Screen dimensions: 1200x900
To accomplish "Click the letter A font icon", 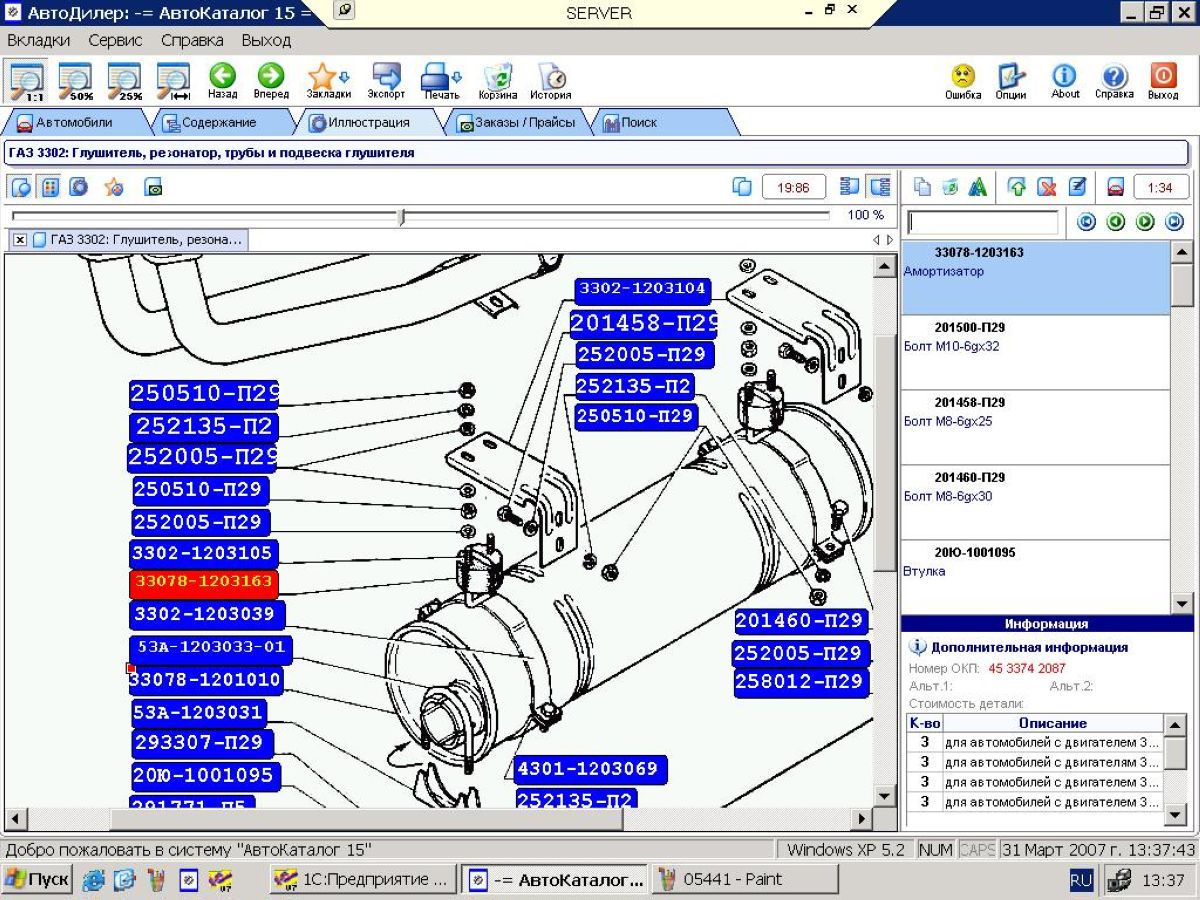I will coord(978,187).
